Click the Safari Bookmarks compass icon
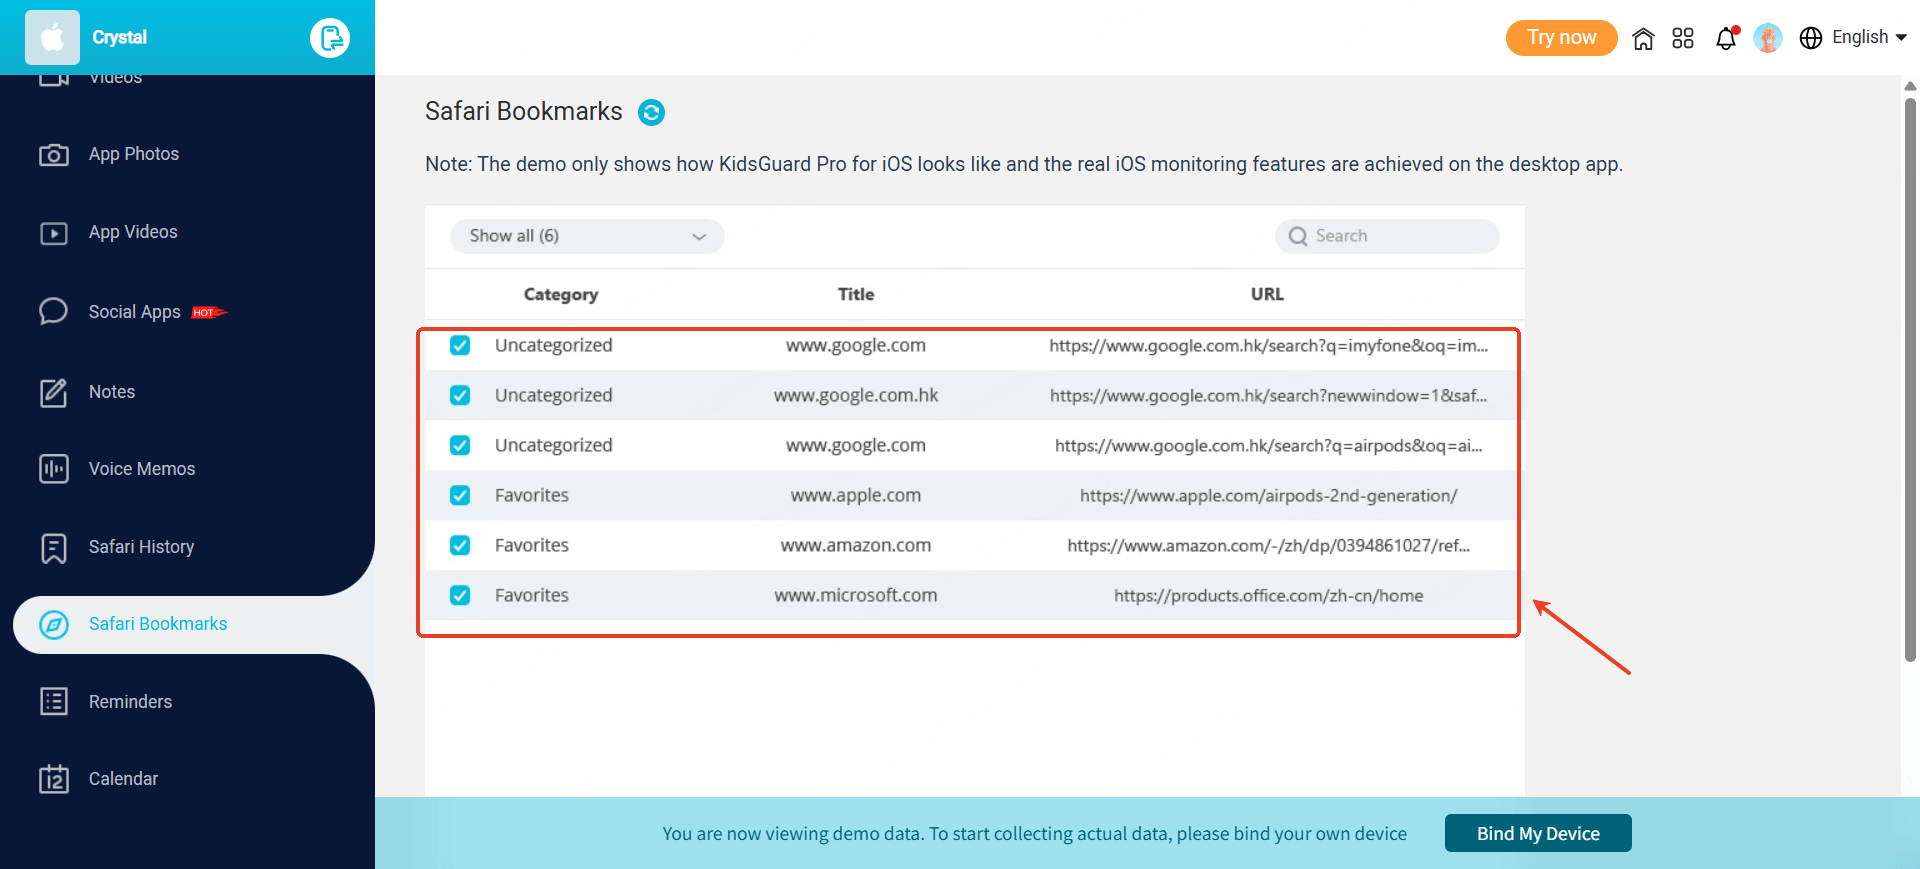The width and height of the screenshot is (1920, 869). tap(54, 625)
